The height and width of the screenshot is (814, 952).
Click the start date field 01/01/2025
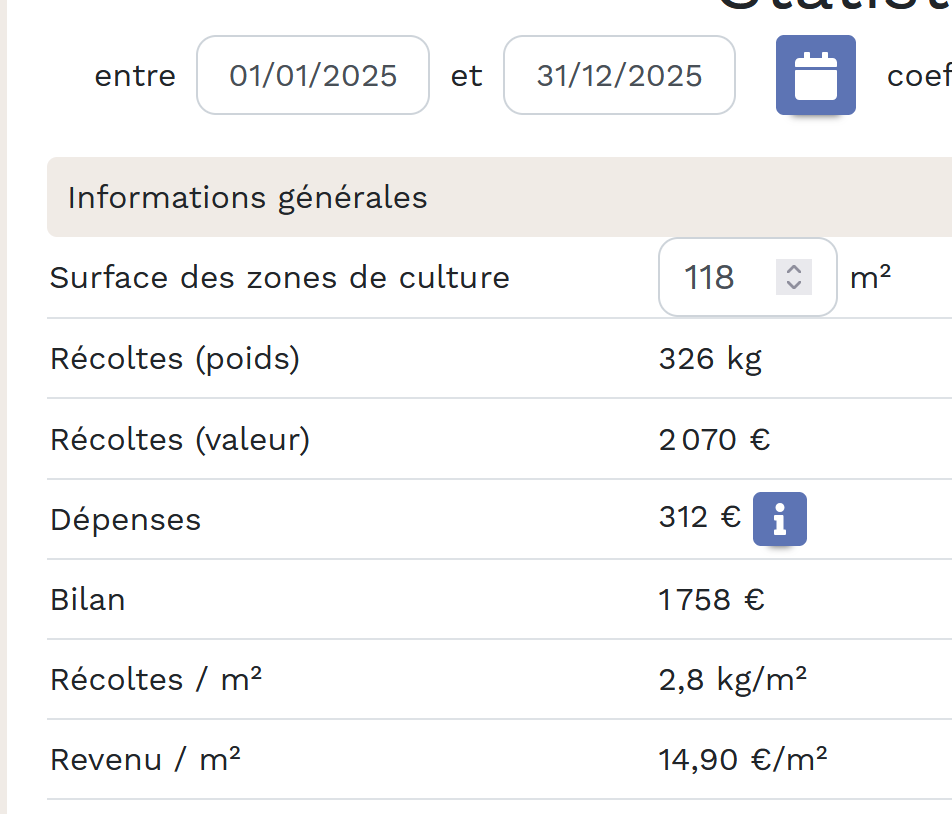(x=313, y=76)
